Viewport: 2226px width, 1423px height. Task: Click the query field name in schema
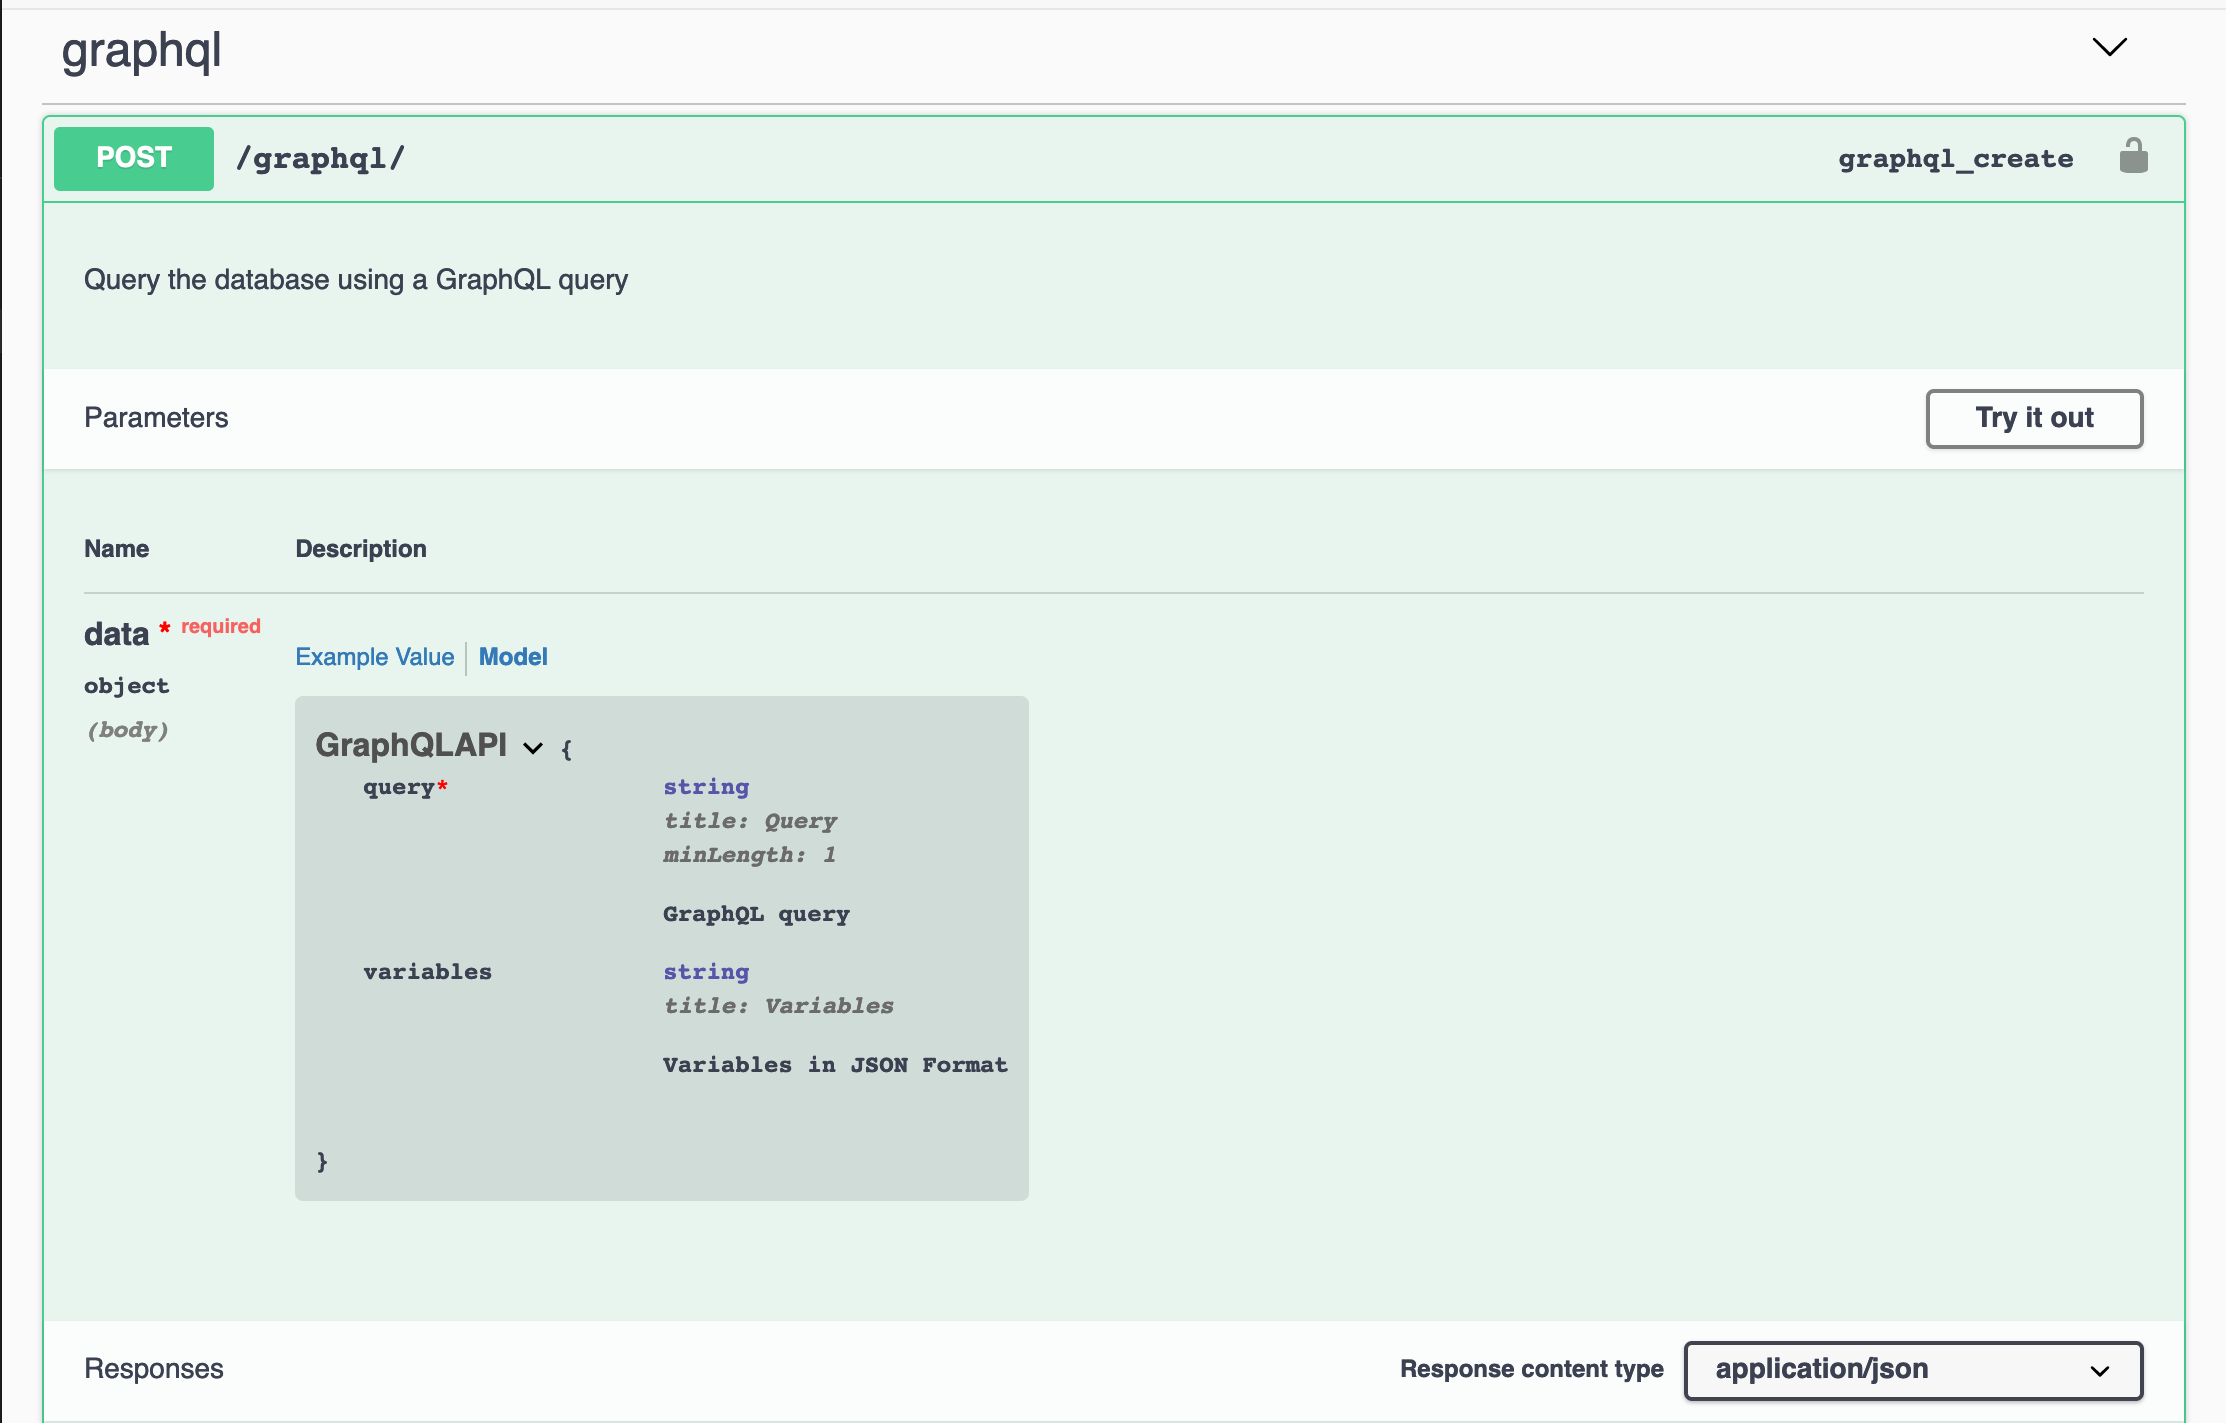396,787
